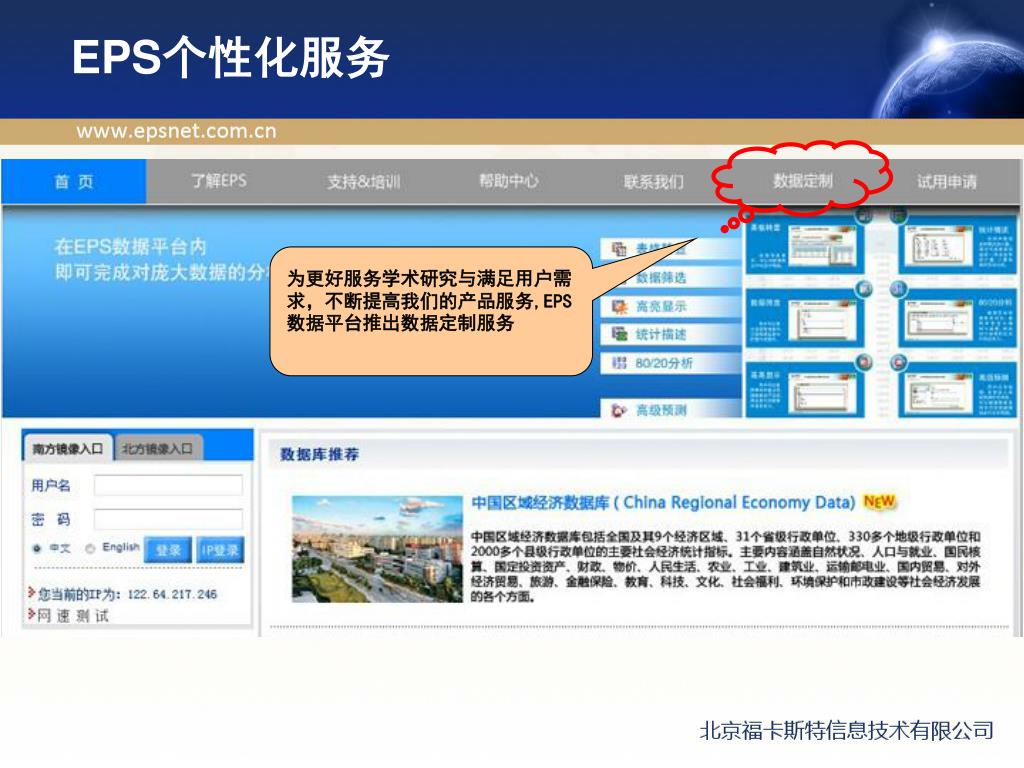
Task: Click round badge icon on 高级预测 card
Action: 899,362
